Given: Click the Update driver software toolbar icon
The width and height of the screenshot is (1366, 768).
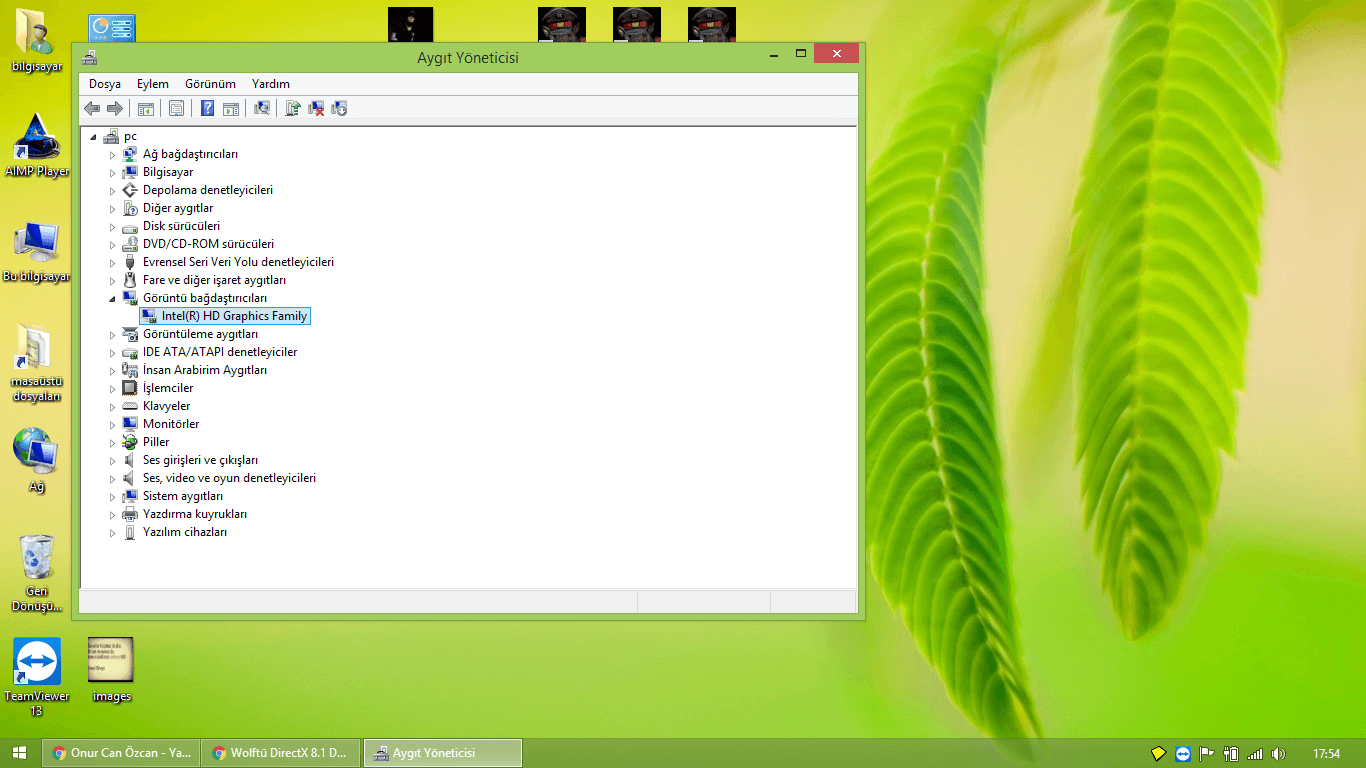Looking at the screenshot, I should click(x=293, y=108).
